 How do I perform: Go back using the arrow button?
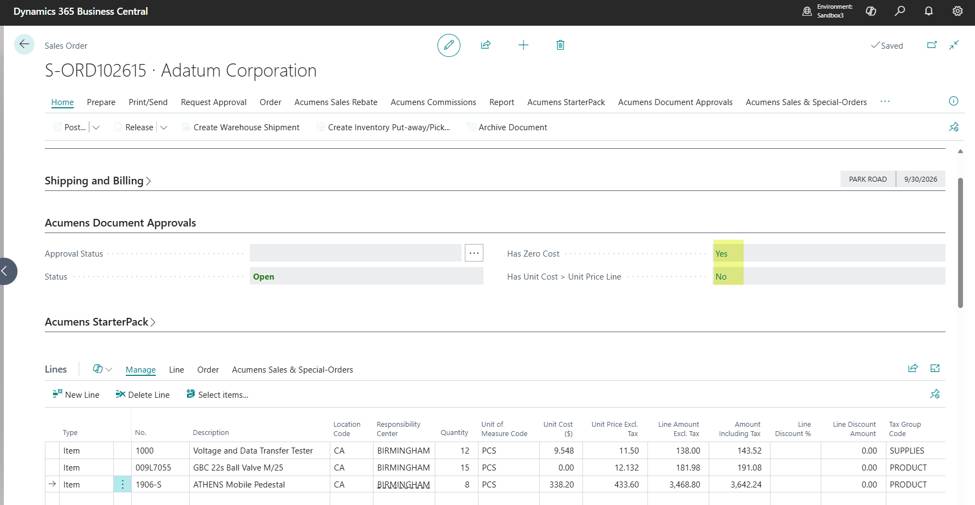tap(24, 44)
